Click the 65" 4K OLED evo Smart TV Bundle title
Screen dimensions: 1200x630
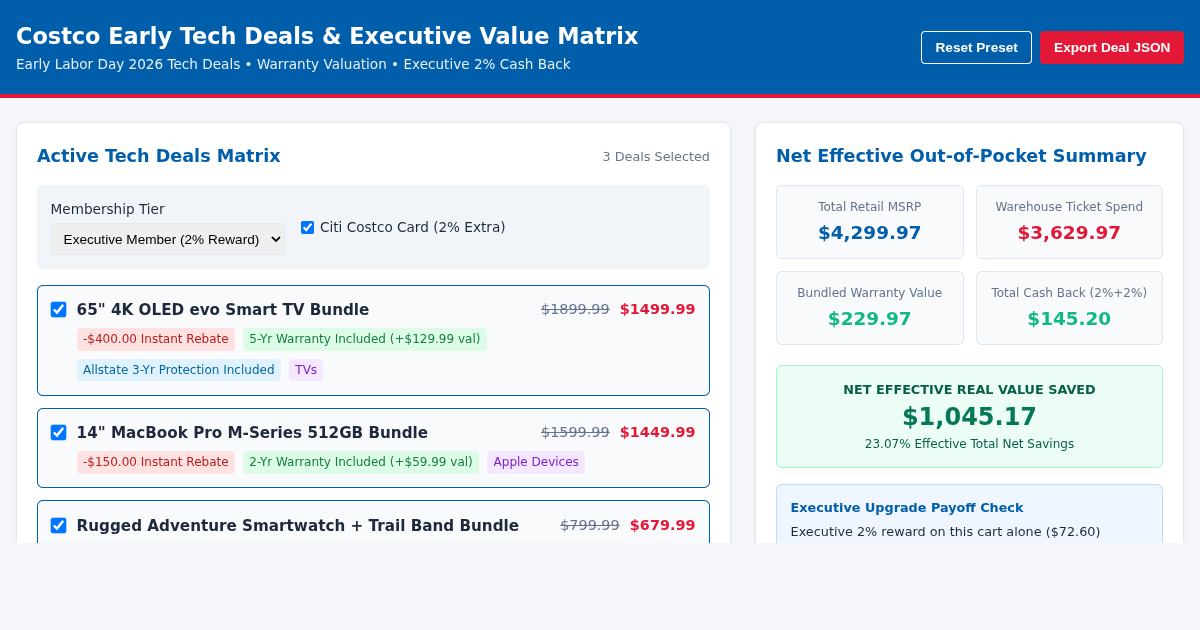223,310
